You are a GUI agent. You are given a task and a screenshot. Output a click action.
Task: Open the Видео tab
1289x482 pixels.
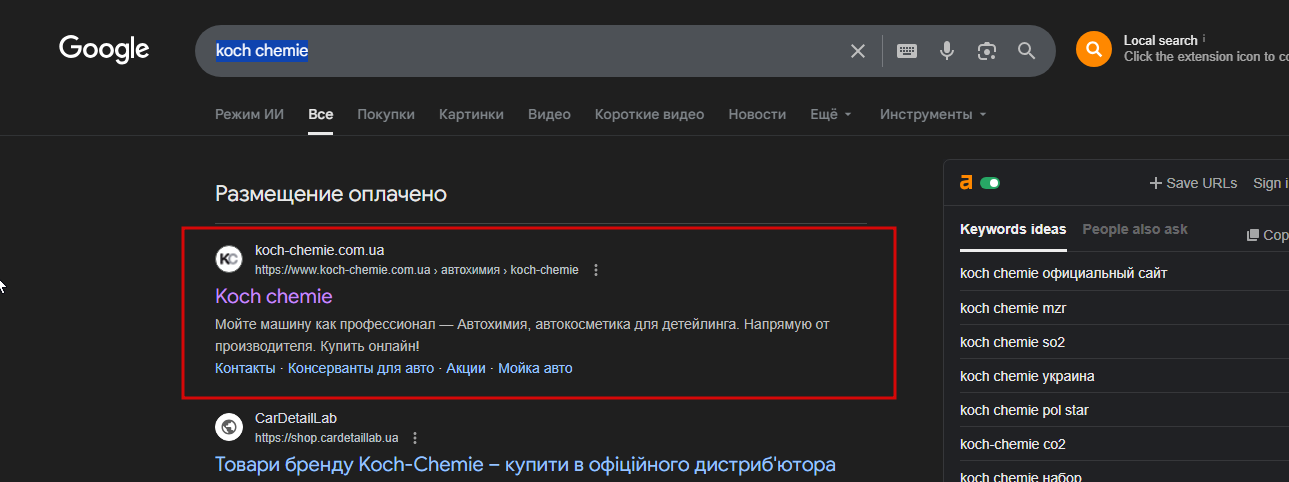pos(549,114)
